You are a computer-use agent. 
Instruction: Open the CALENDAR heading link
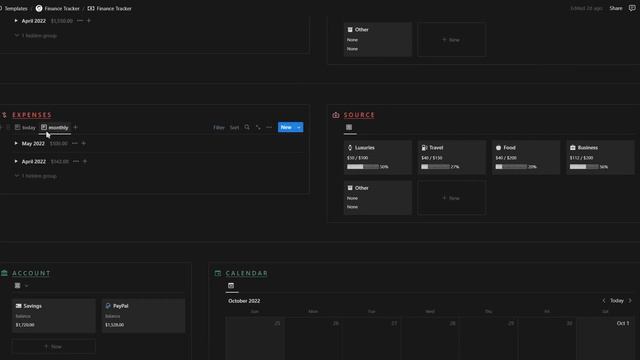coord(247,273)
